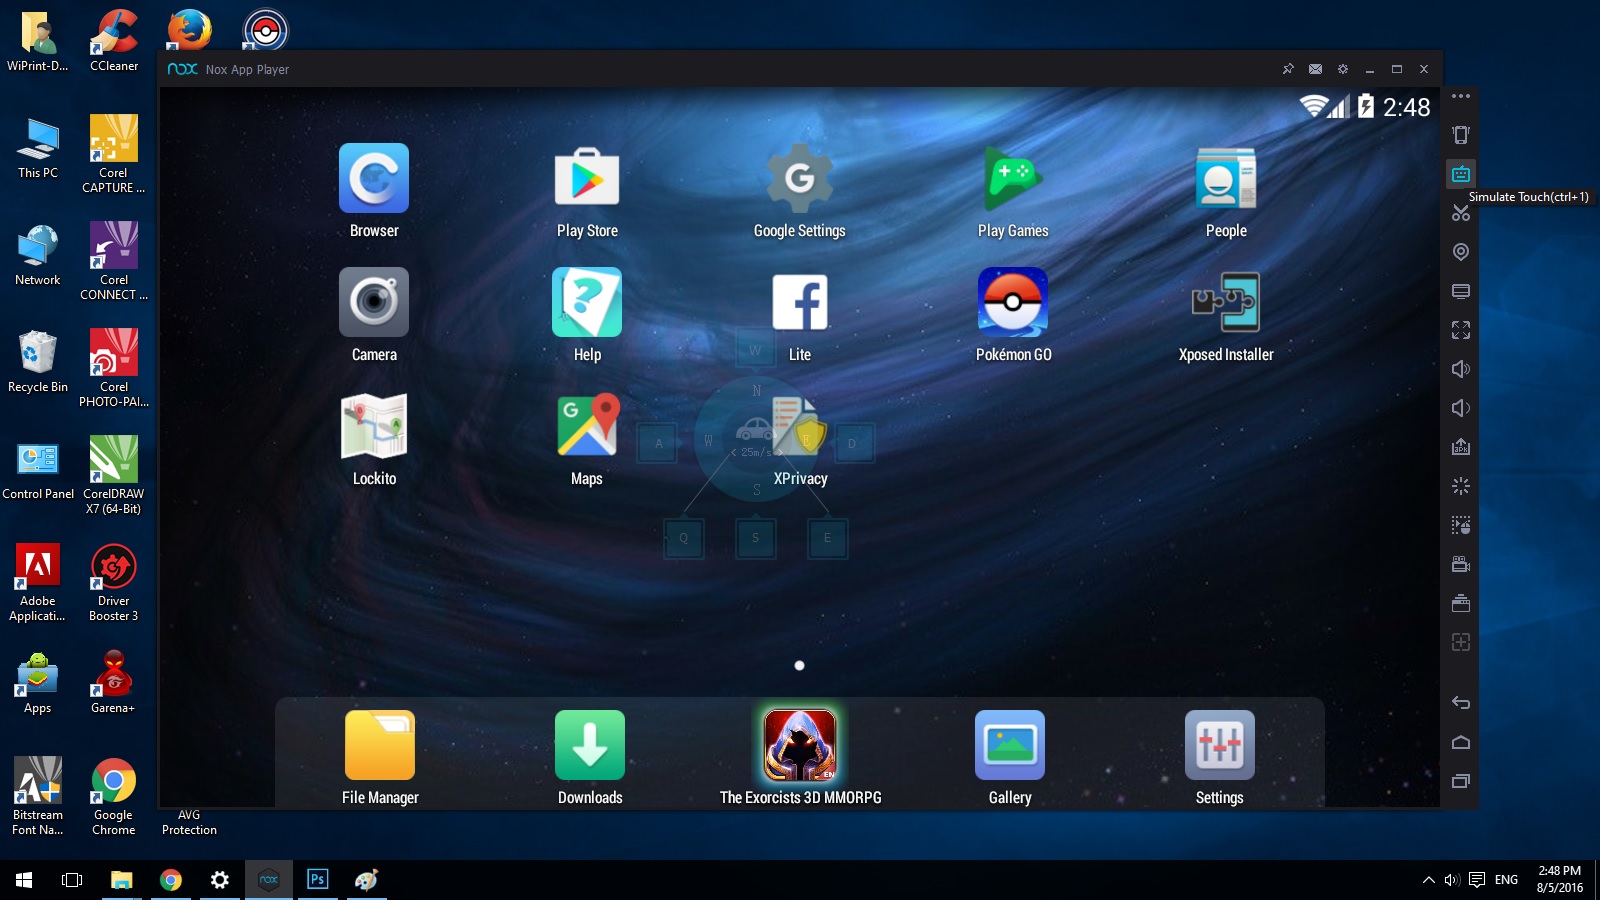
Task: Click the home screen page indicator dot
Action: coord(799,665)
